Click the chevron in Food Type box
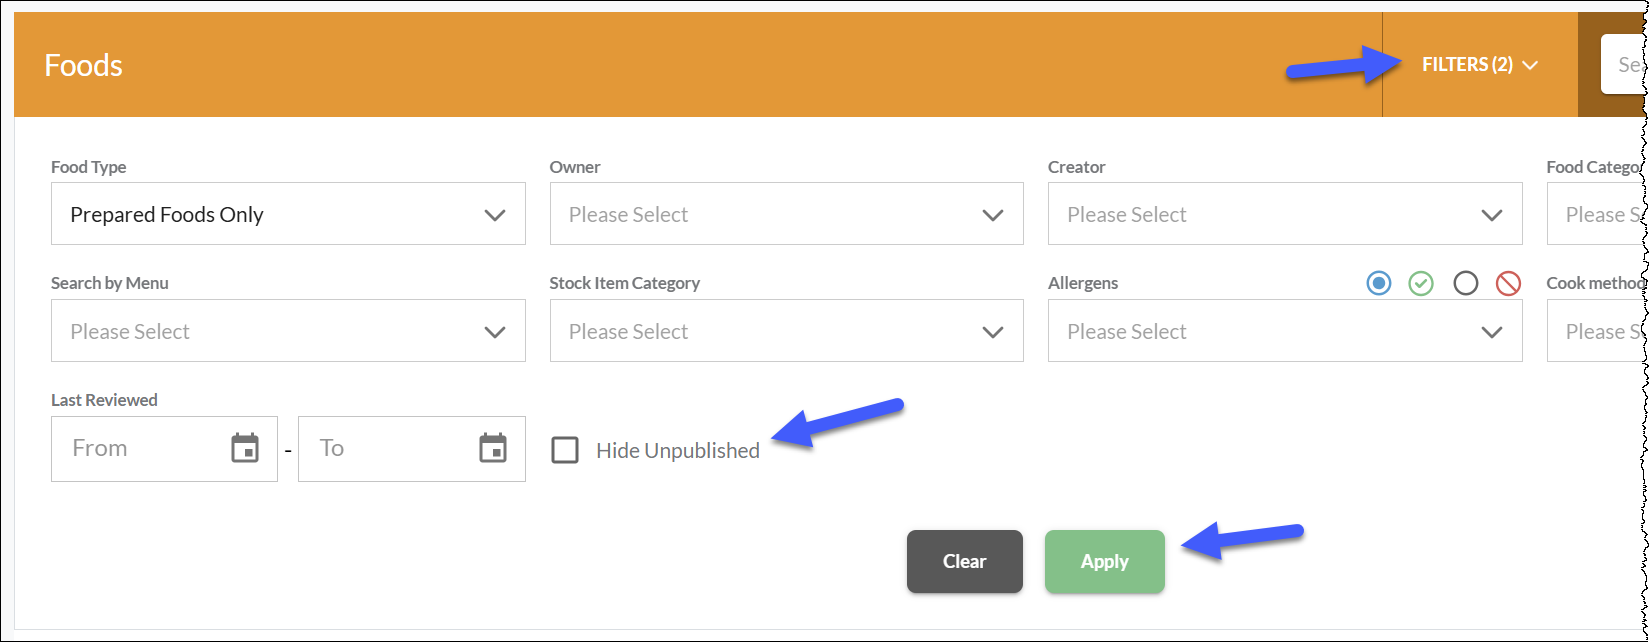The width and height of the screenshot is (1649, 642). pyautogui.click(x=495, y=215)
